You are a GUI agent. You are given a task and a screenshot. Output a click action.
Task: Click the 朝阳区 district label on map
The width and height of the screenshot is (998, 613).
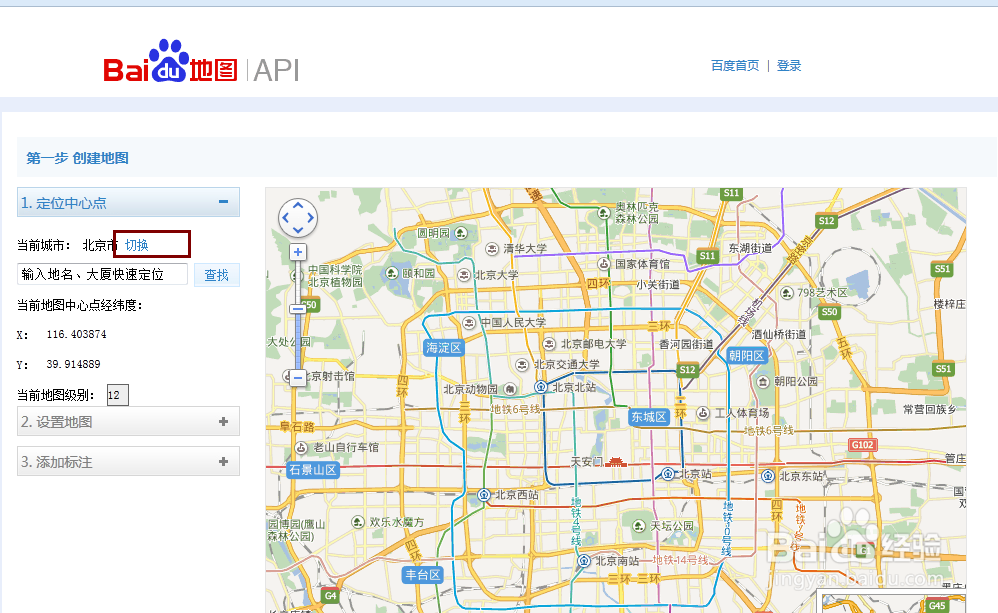747,356
